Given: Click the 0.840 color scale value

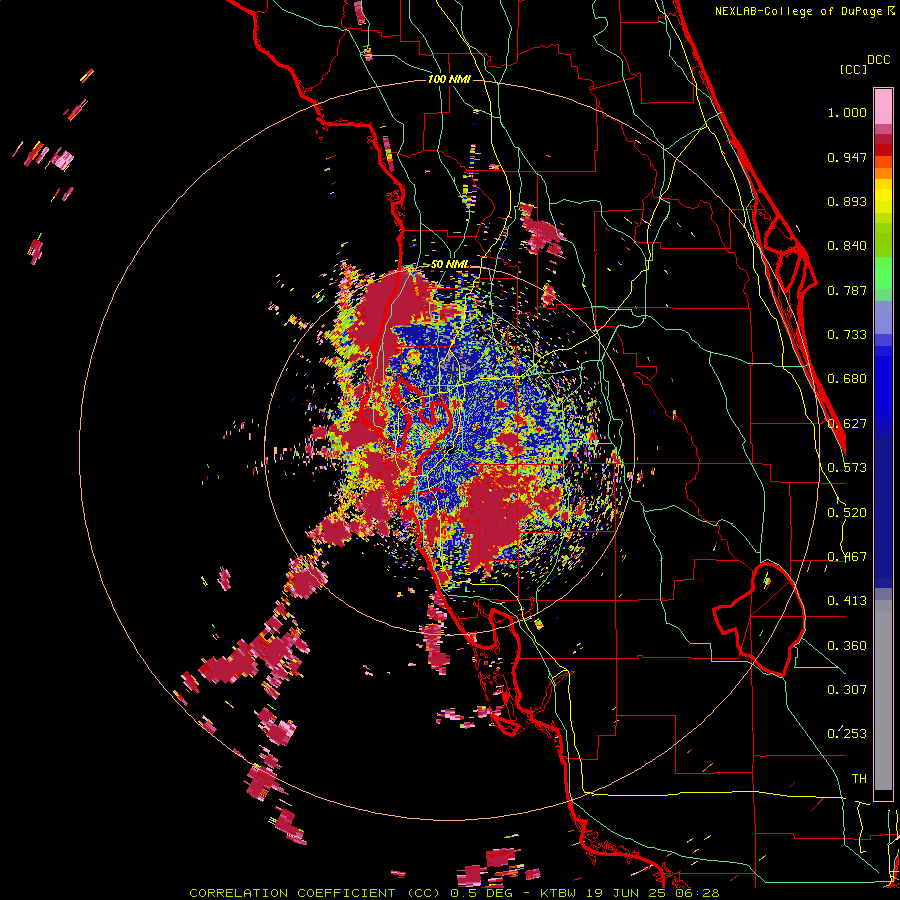Looking at the screenshot, I should [847, 246].
